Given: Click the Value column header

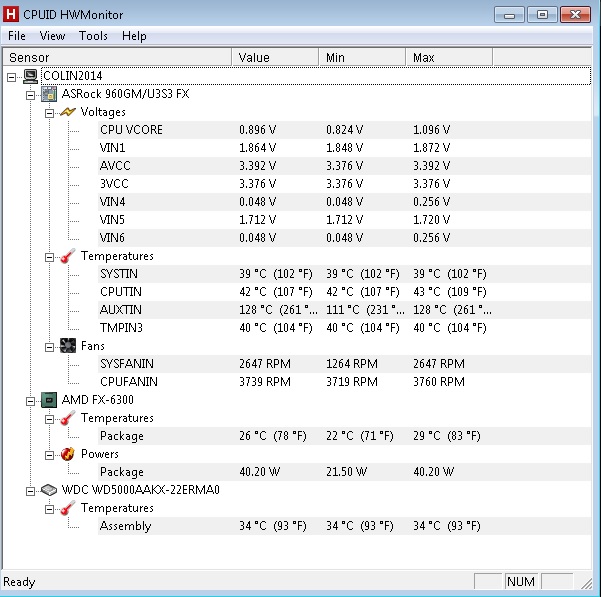Looking at the screenshot, I should (x=275, y=57).
